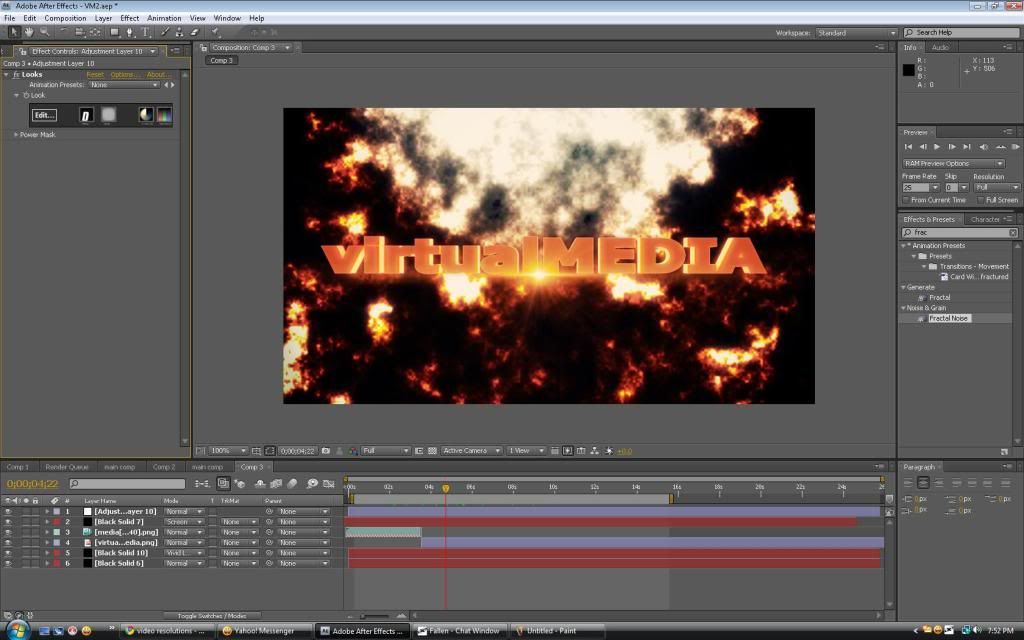The height and width of the screenshot is (640, 1024).
Task: Enable the From Current Time checkbox
Action: tap(906, 200)
